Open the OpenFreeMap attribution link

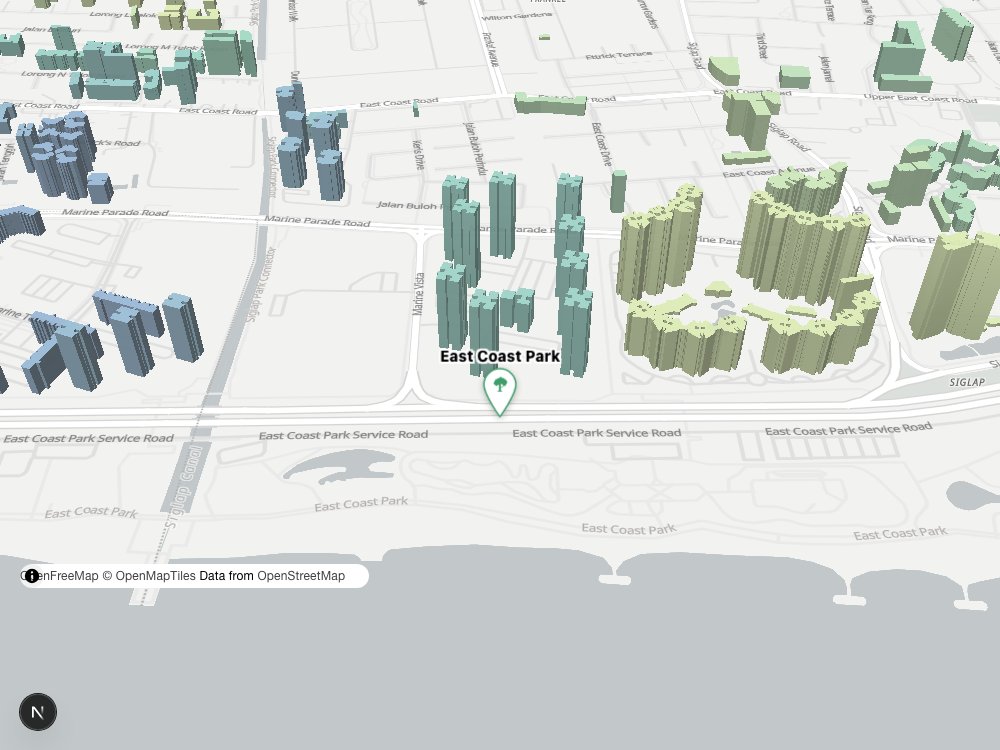[62, 576]
